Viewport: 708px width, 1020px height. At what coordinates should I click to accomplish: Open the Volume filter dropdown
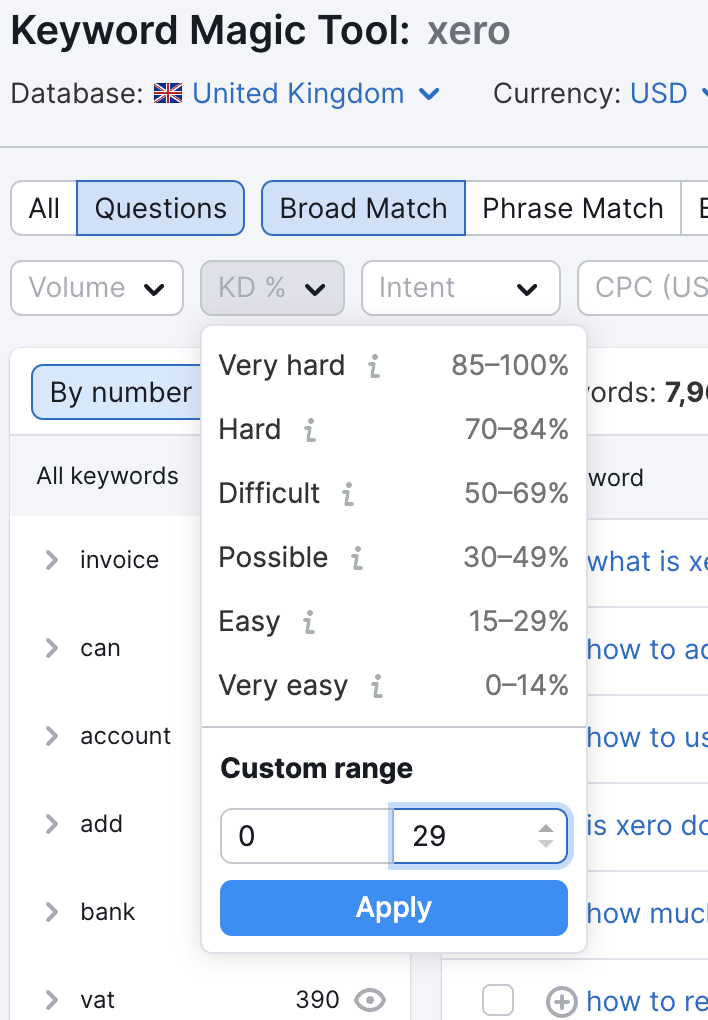97,288
